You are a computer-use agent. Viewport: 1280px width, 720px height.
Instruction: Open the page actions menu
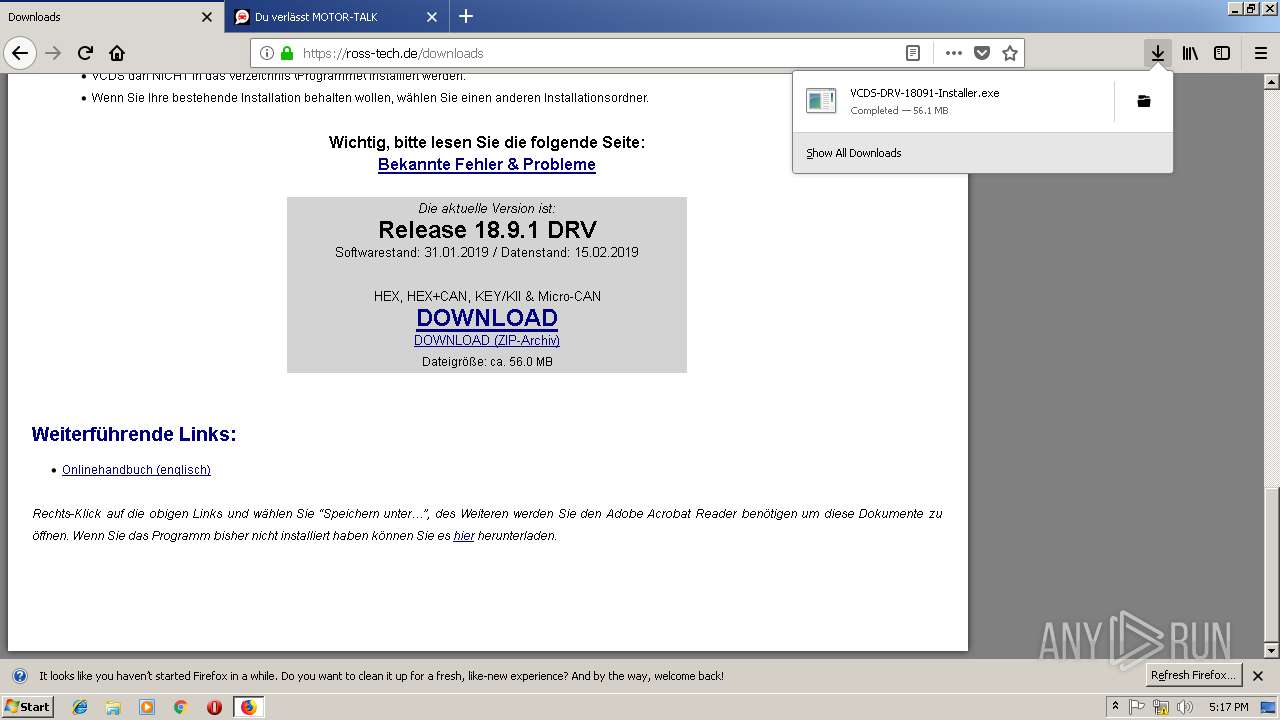(954, 53)
